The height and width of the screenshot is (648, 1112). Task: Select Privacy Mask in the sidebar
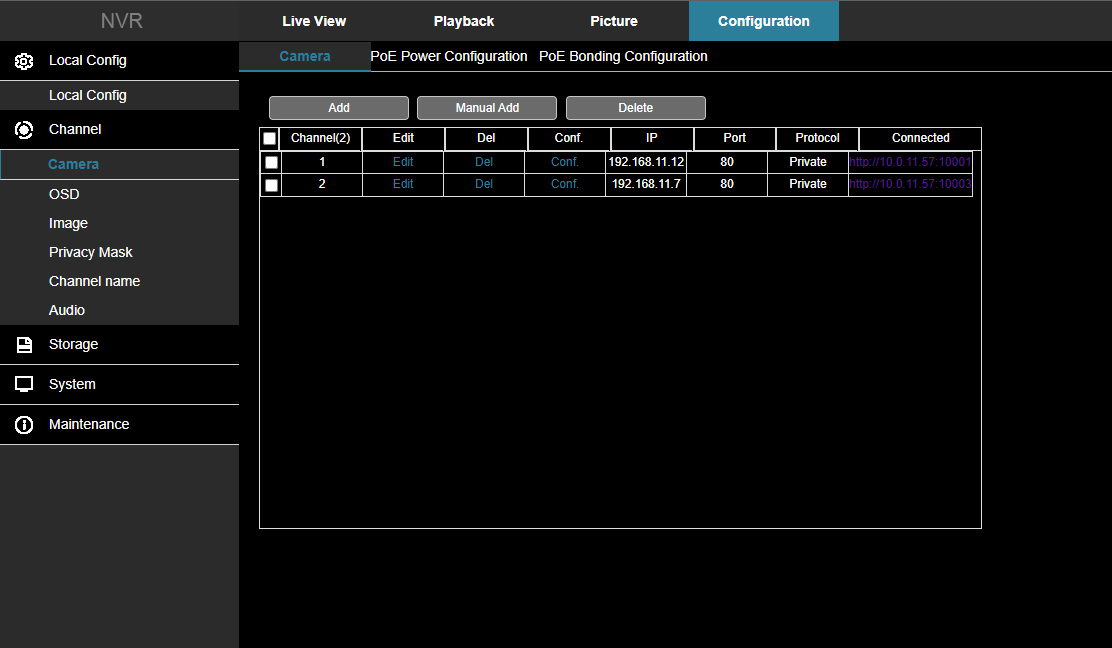(x=91, y=252)
